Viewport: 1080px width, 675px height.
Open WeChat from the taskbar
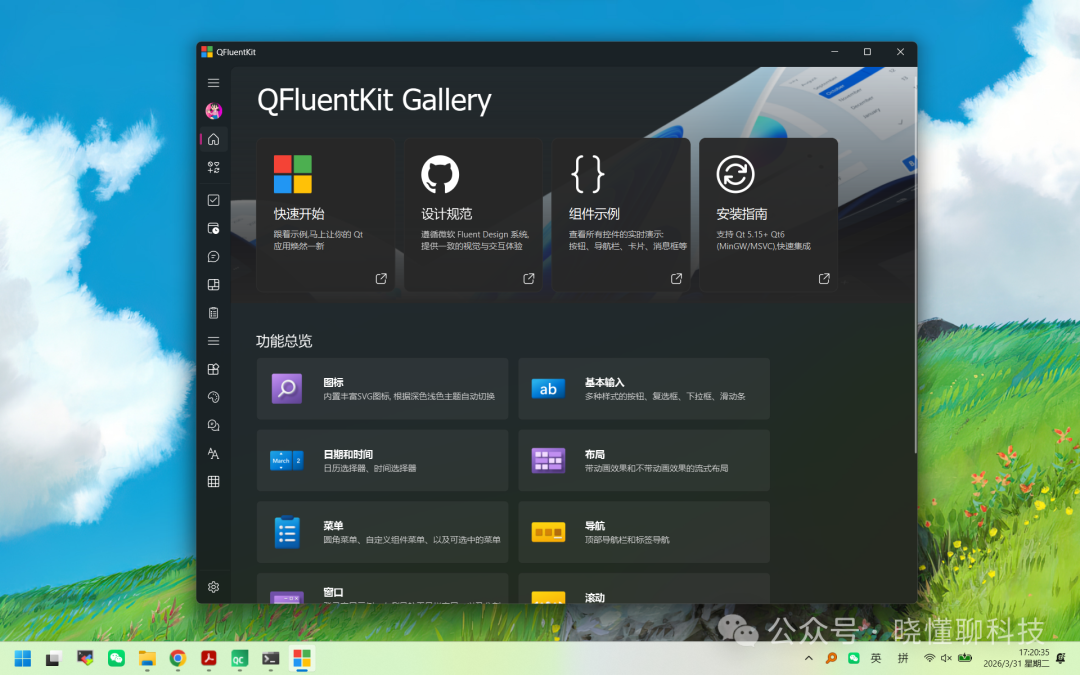(116, 658)
